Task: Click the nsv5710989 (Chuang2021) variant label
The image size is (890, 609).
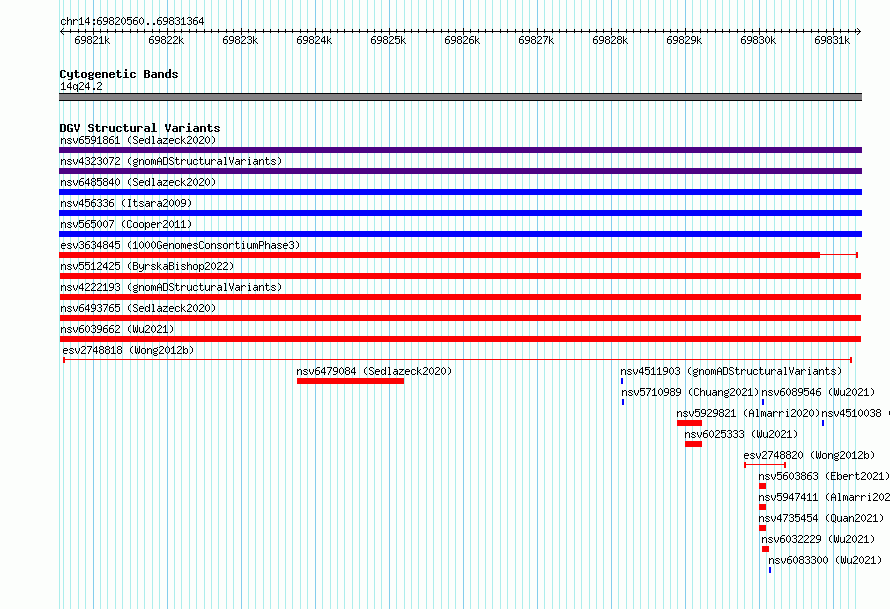Action: [x=690, y=392]
